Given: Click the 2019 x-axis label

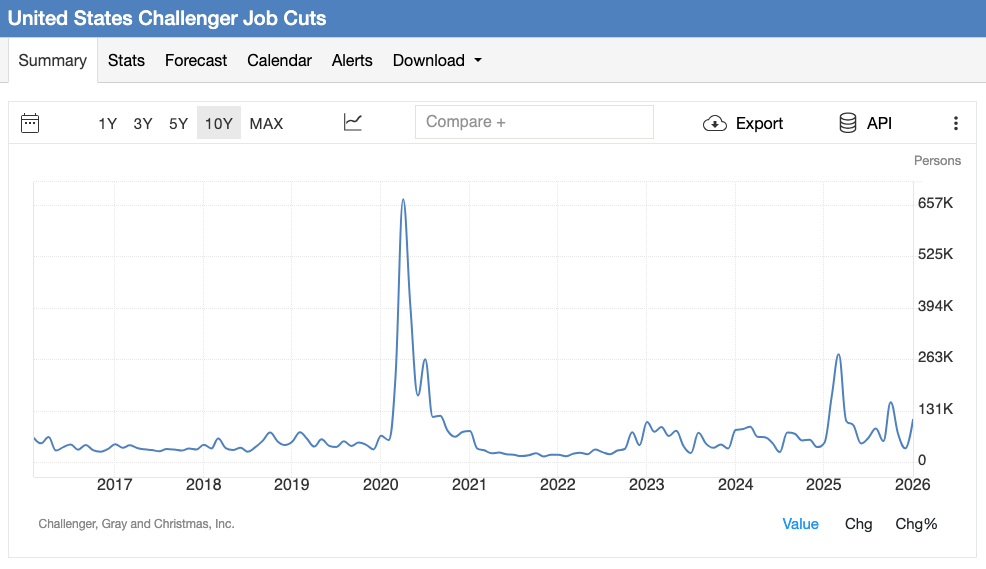Looking at the screenshot, I should [292, 485].
